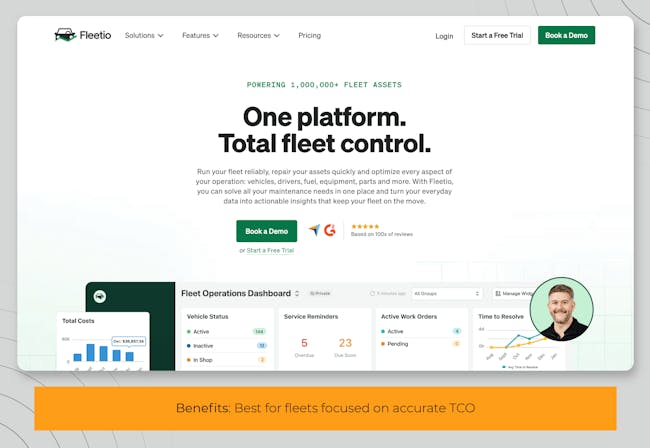The width and height of the screenshot is (650, 448).
Task: Expand the Features dropdown
Action: click(200, 36)
